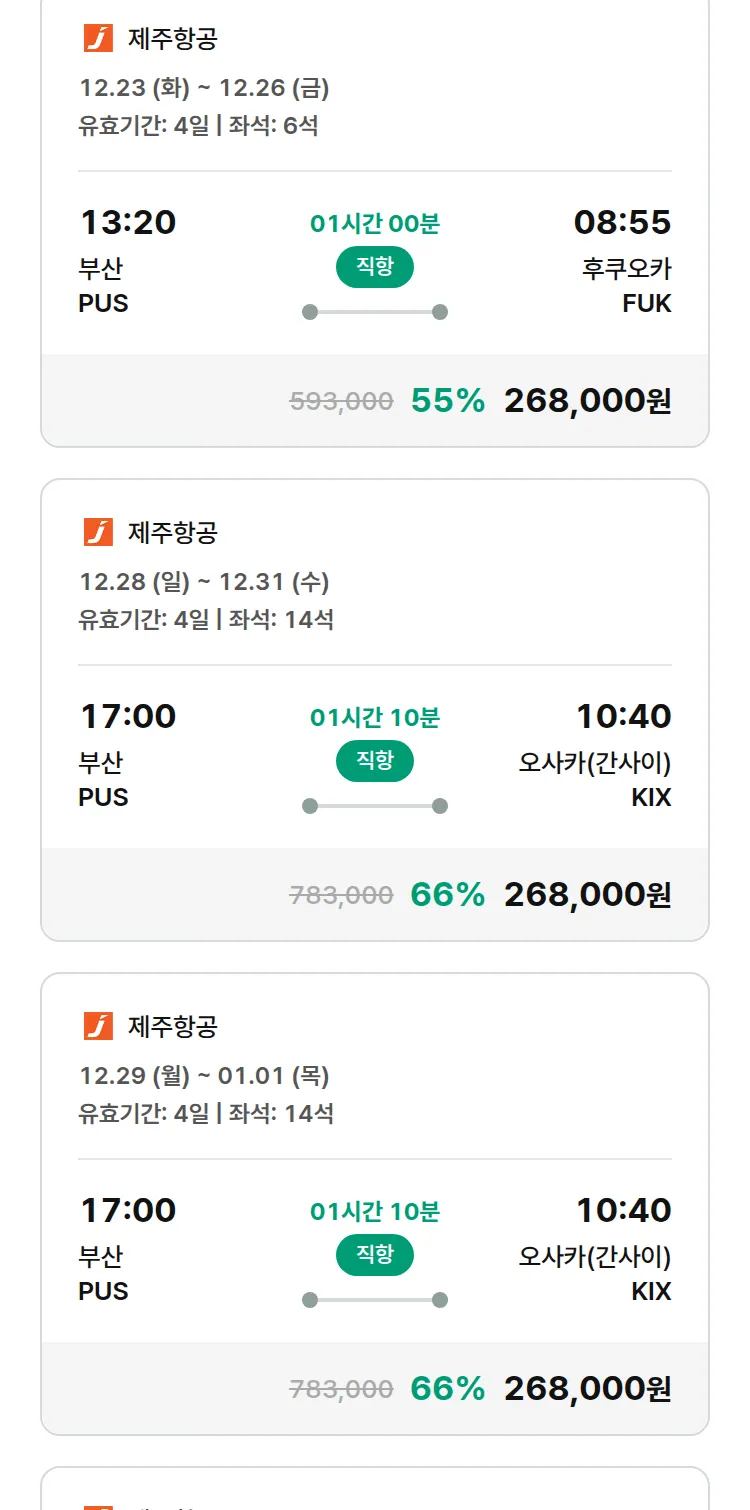This screenshot has width=750, height=1510.
Task: Select the 13:20 departure time
Action: point(128,222)
